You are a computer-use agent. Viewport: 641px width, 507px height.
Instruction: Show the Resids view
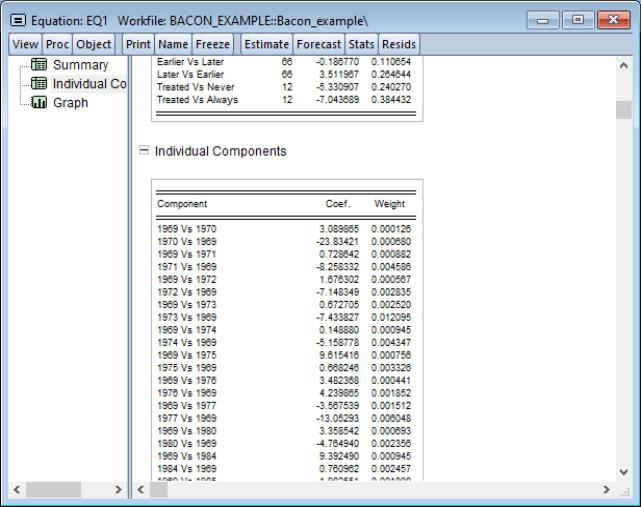pyautogui.click(x=400, y=44)
